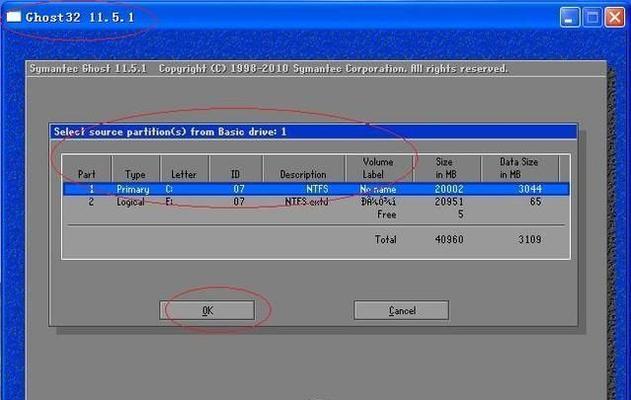Click the 3044 data size value
Image resolution: width=631 pixels, height=400 pixels.
tap(530, 189)
